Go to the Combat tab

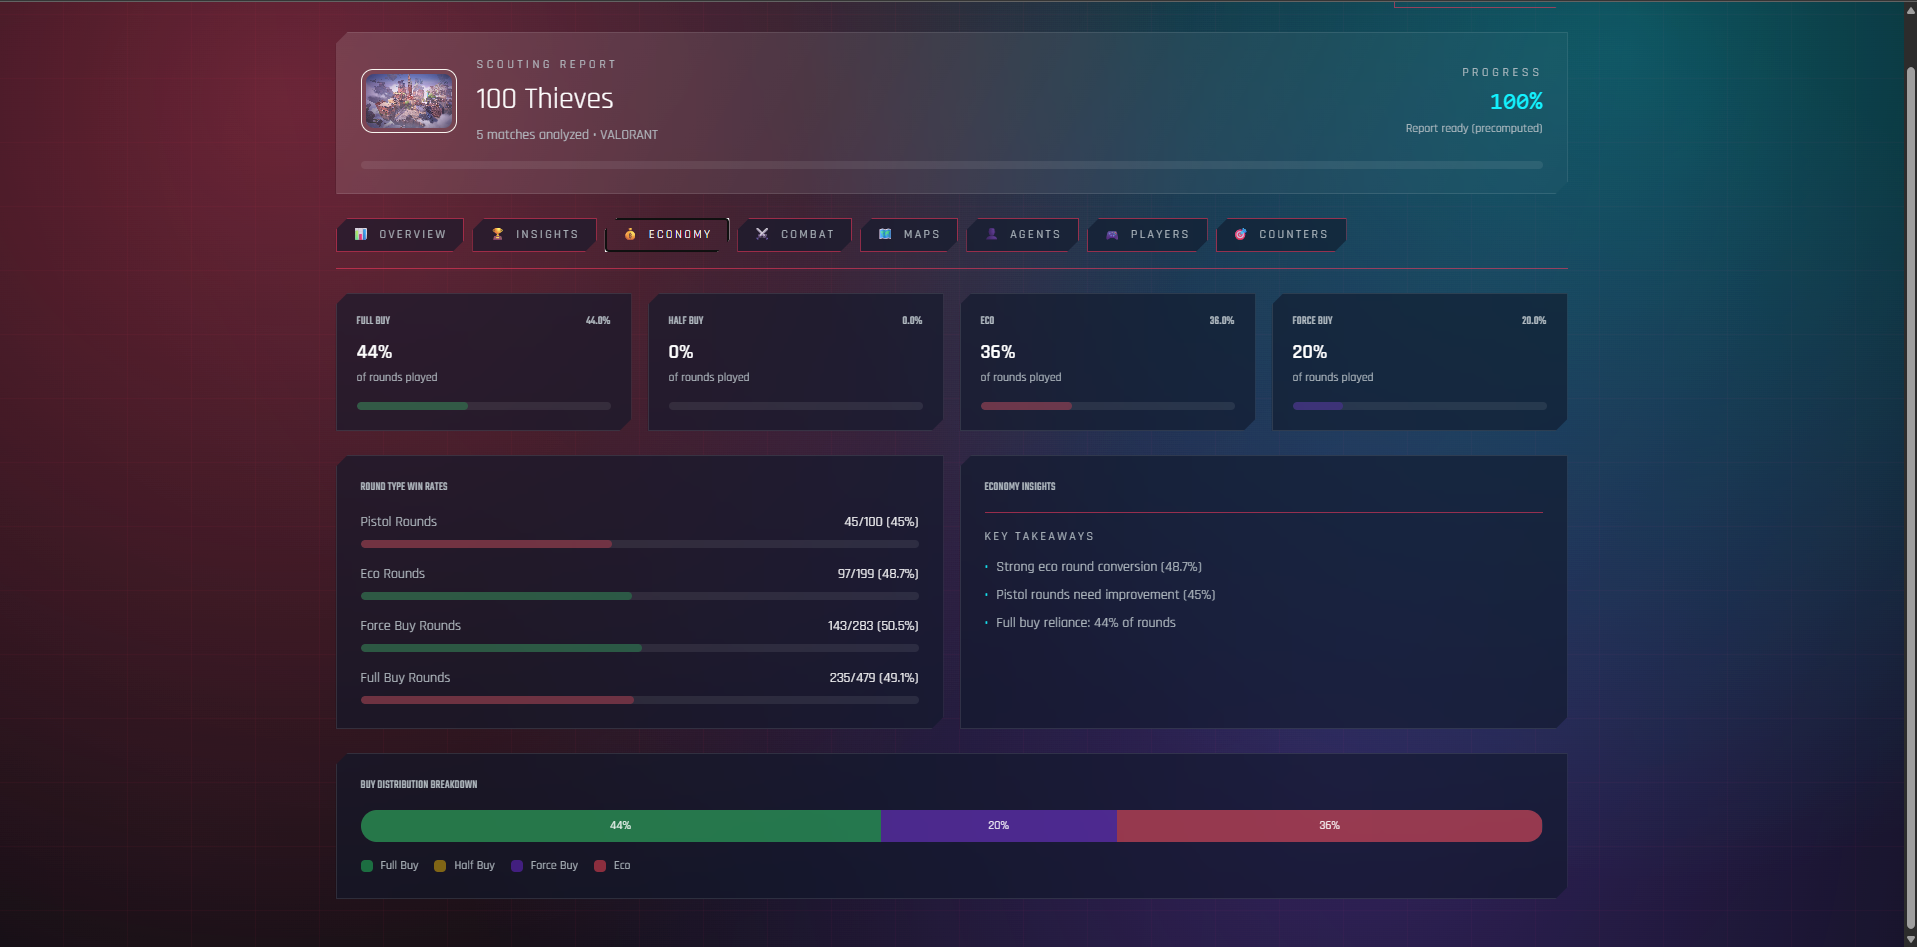pyautogui.click(x=794, y=234)
